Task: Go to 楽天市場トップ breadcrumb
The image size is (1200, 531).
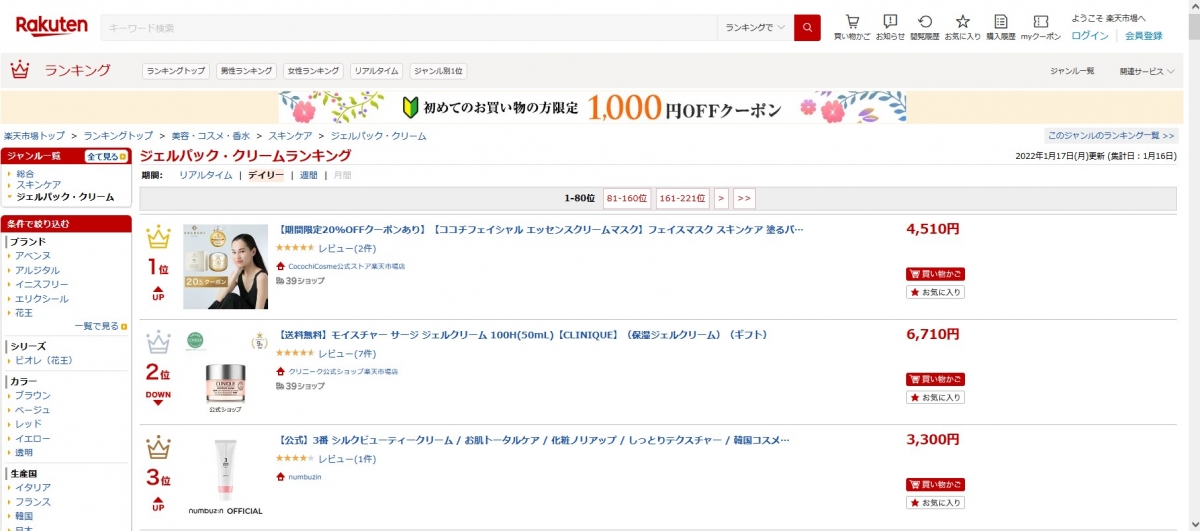Action: [34, 135]
